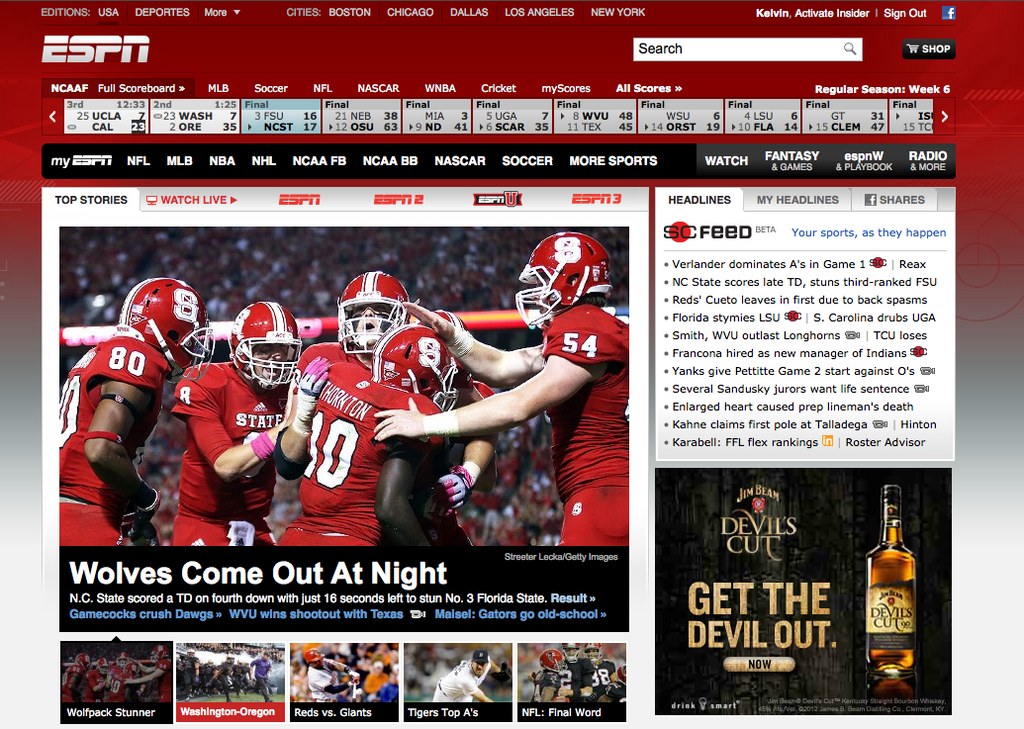Image resolution: width=1024 pixels, height=729 pixels.
Task: Select Reds vs. Giants thumbnail
Action: (x=344, y=681)
